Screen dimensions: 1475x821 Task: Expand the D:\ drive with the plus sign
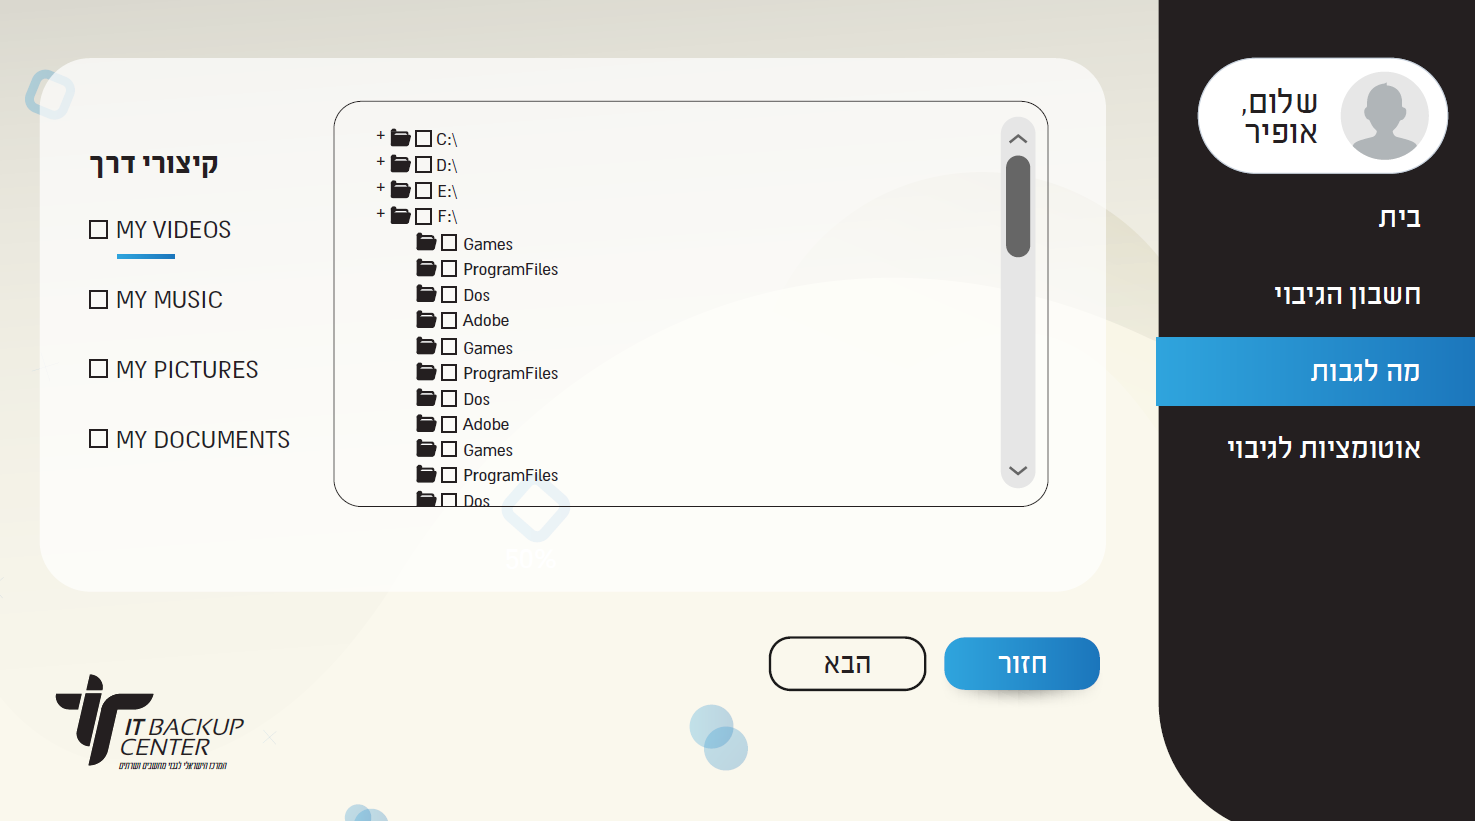pos(380,161)
